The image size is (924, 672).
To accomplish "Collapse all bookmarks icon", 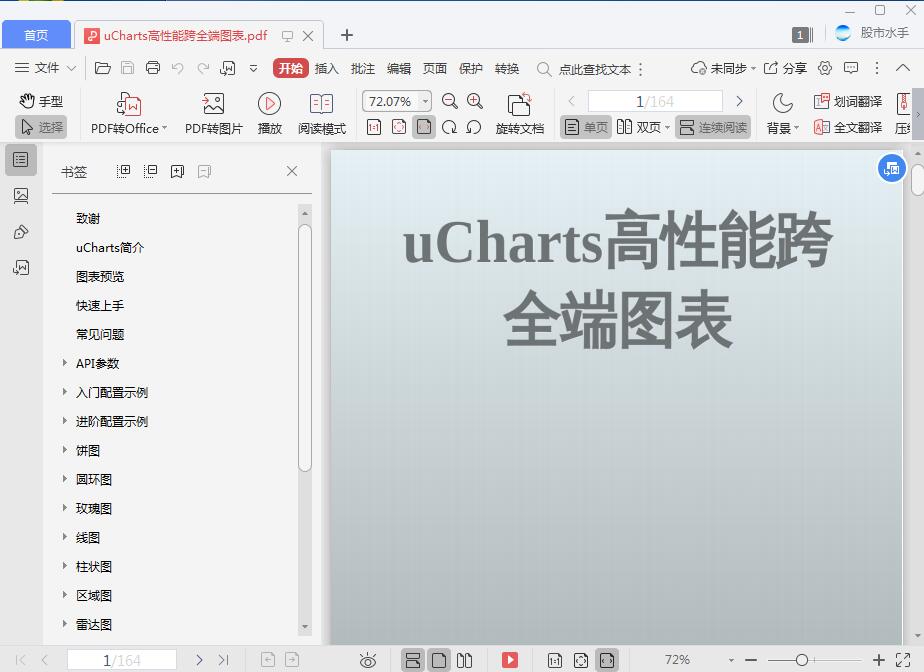I will (150, 172).
